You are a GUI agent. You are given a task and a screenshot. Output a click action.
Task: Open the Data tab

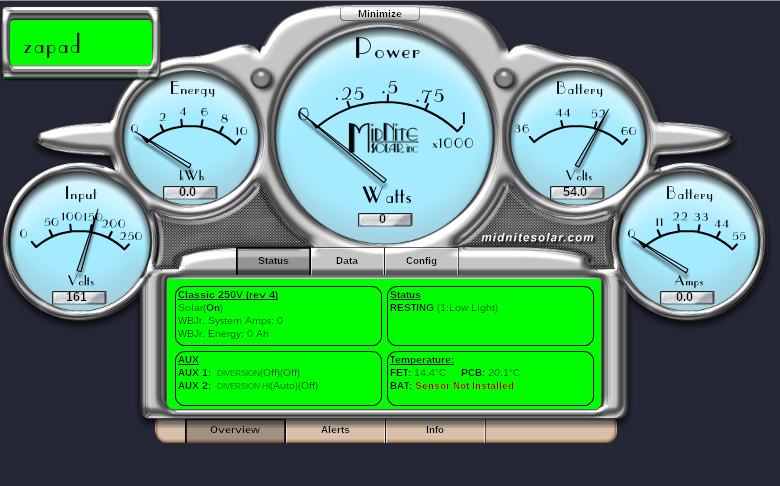click(x=347, y=261)
